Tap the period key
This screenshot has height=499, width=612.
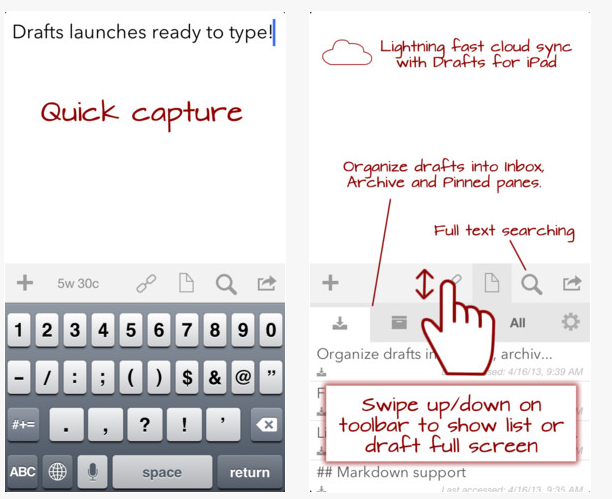click(66, 424)
